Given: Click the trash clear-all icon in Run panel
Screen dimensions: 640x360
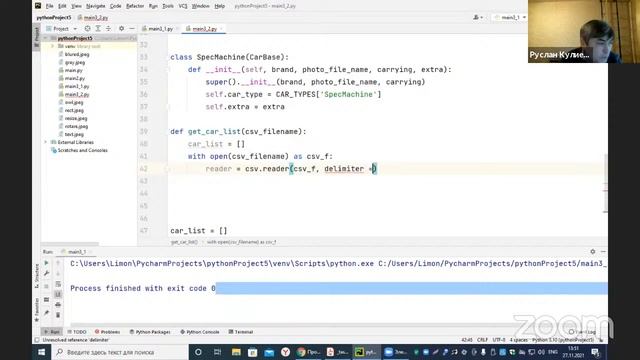Looking at the screenshot, I should tap(58, 315).
